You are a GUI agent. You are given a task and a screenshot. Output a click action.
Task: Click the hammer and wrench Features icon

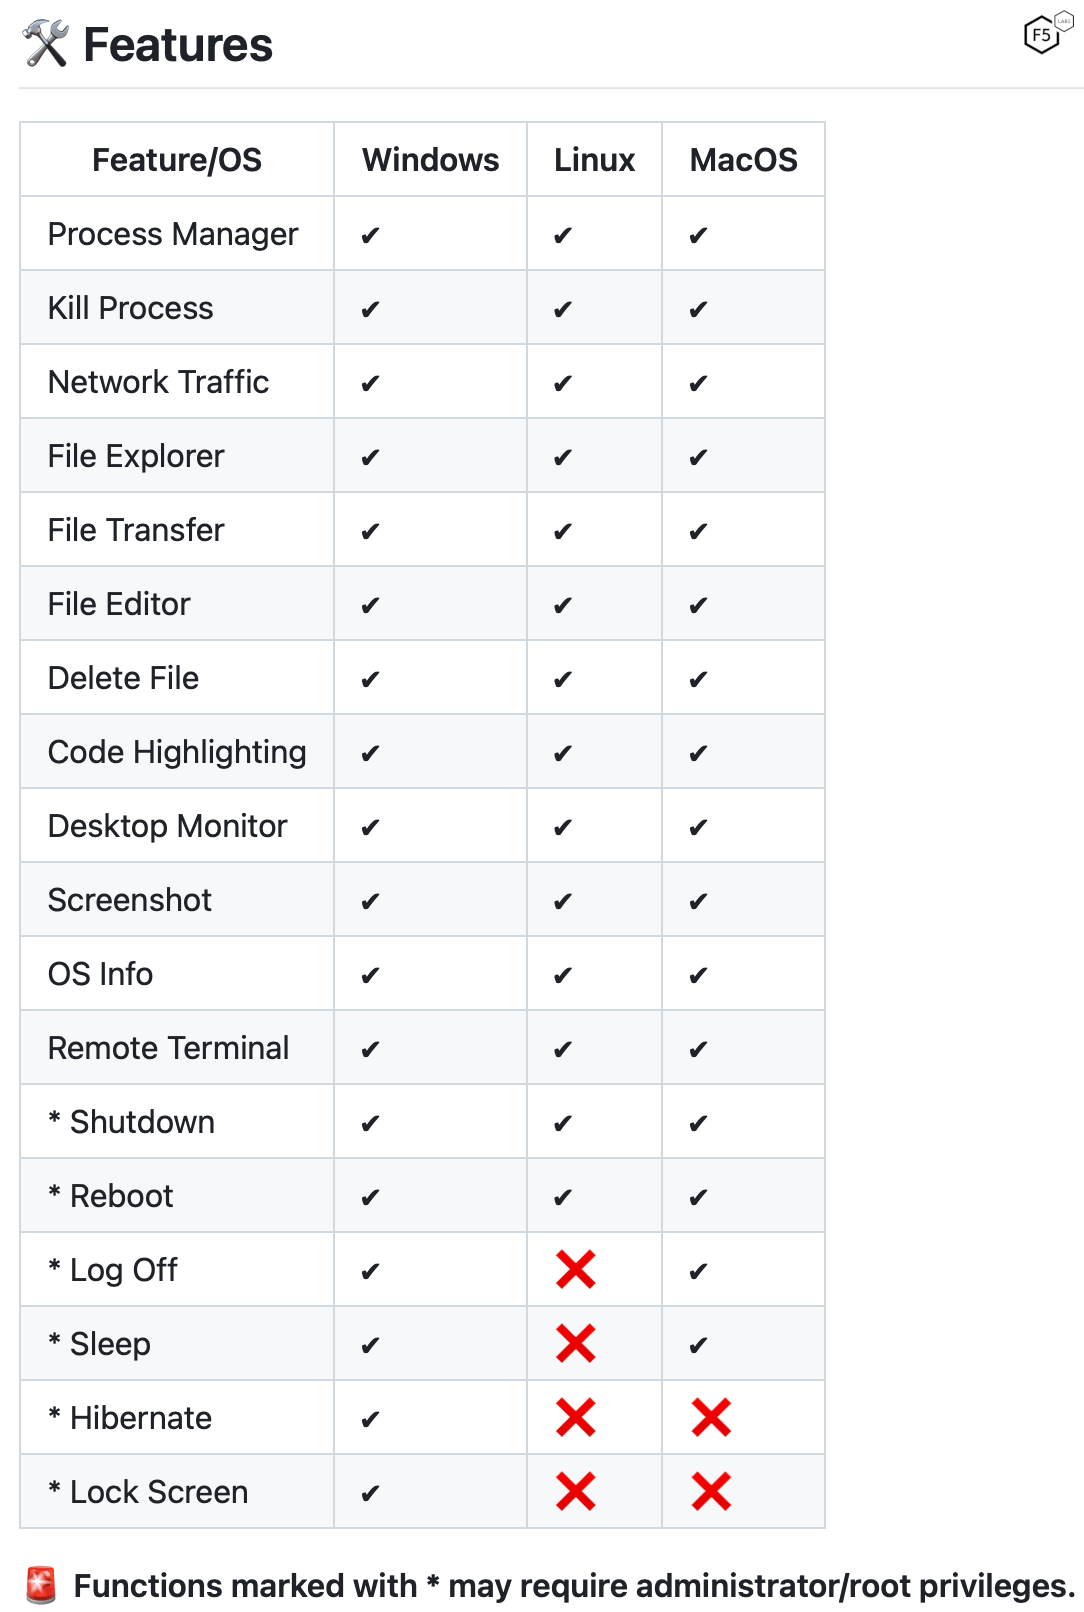click(x=45, y=44)
